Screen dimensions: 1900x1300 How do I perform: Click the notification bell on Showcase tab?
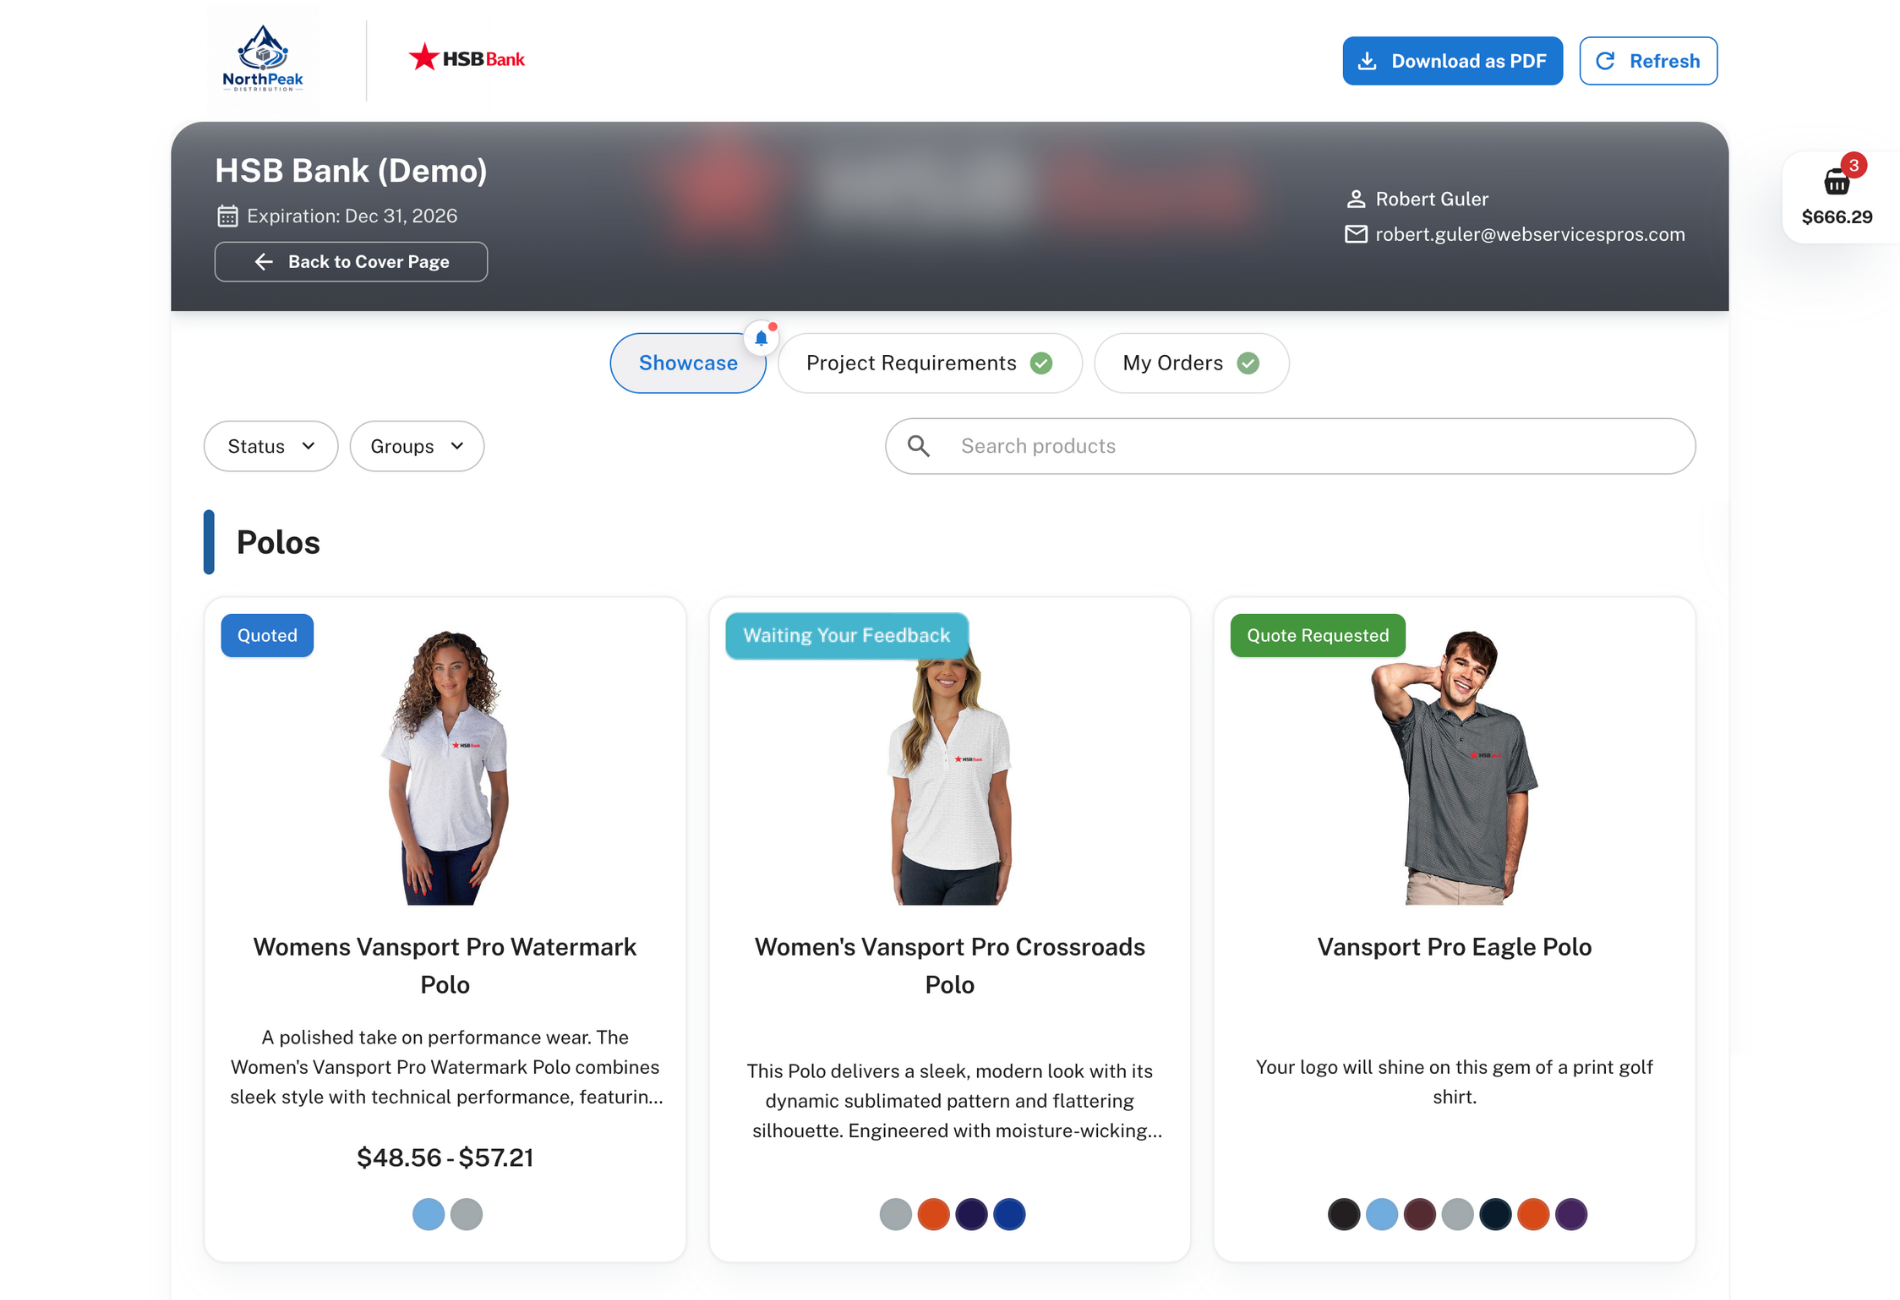tap(761, 338)
